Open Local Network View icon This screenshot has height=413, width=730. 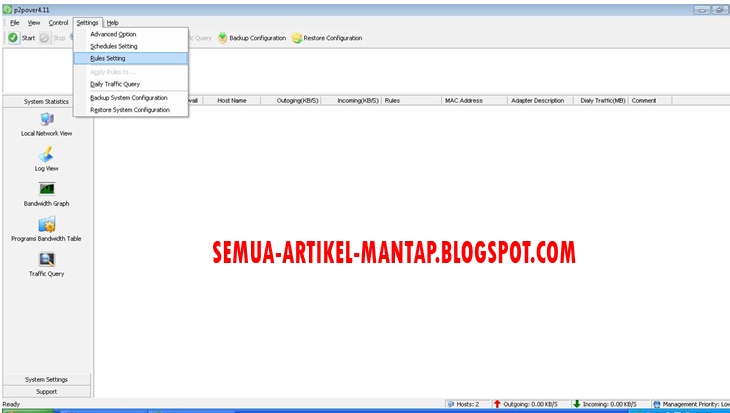[x=47, y=120]
